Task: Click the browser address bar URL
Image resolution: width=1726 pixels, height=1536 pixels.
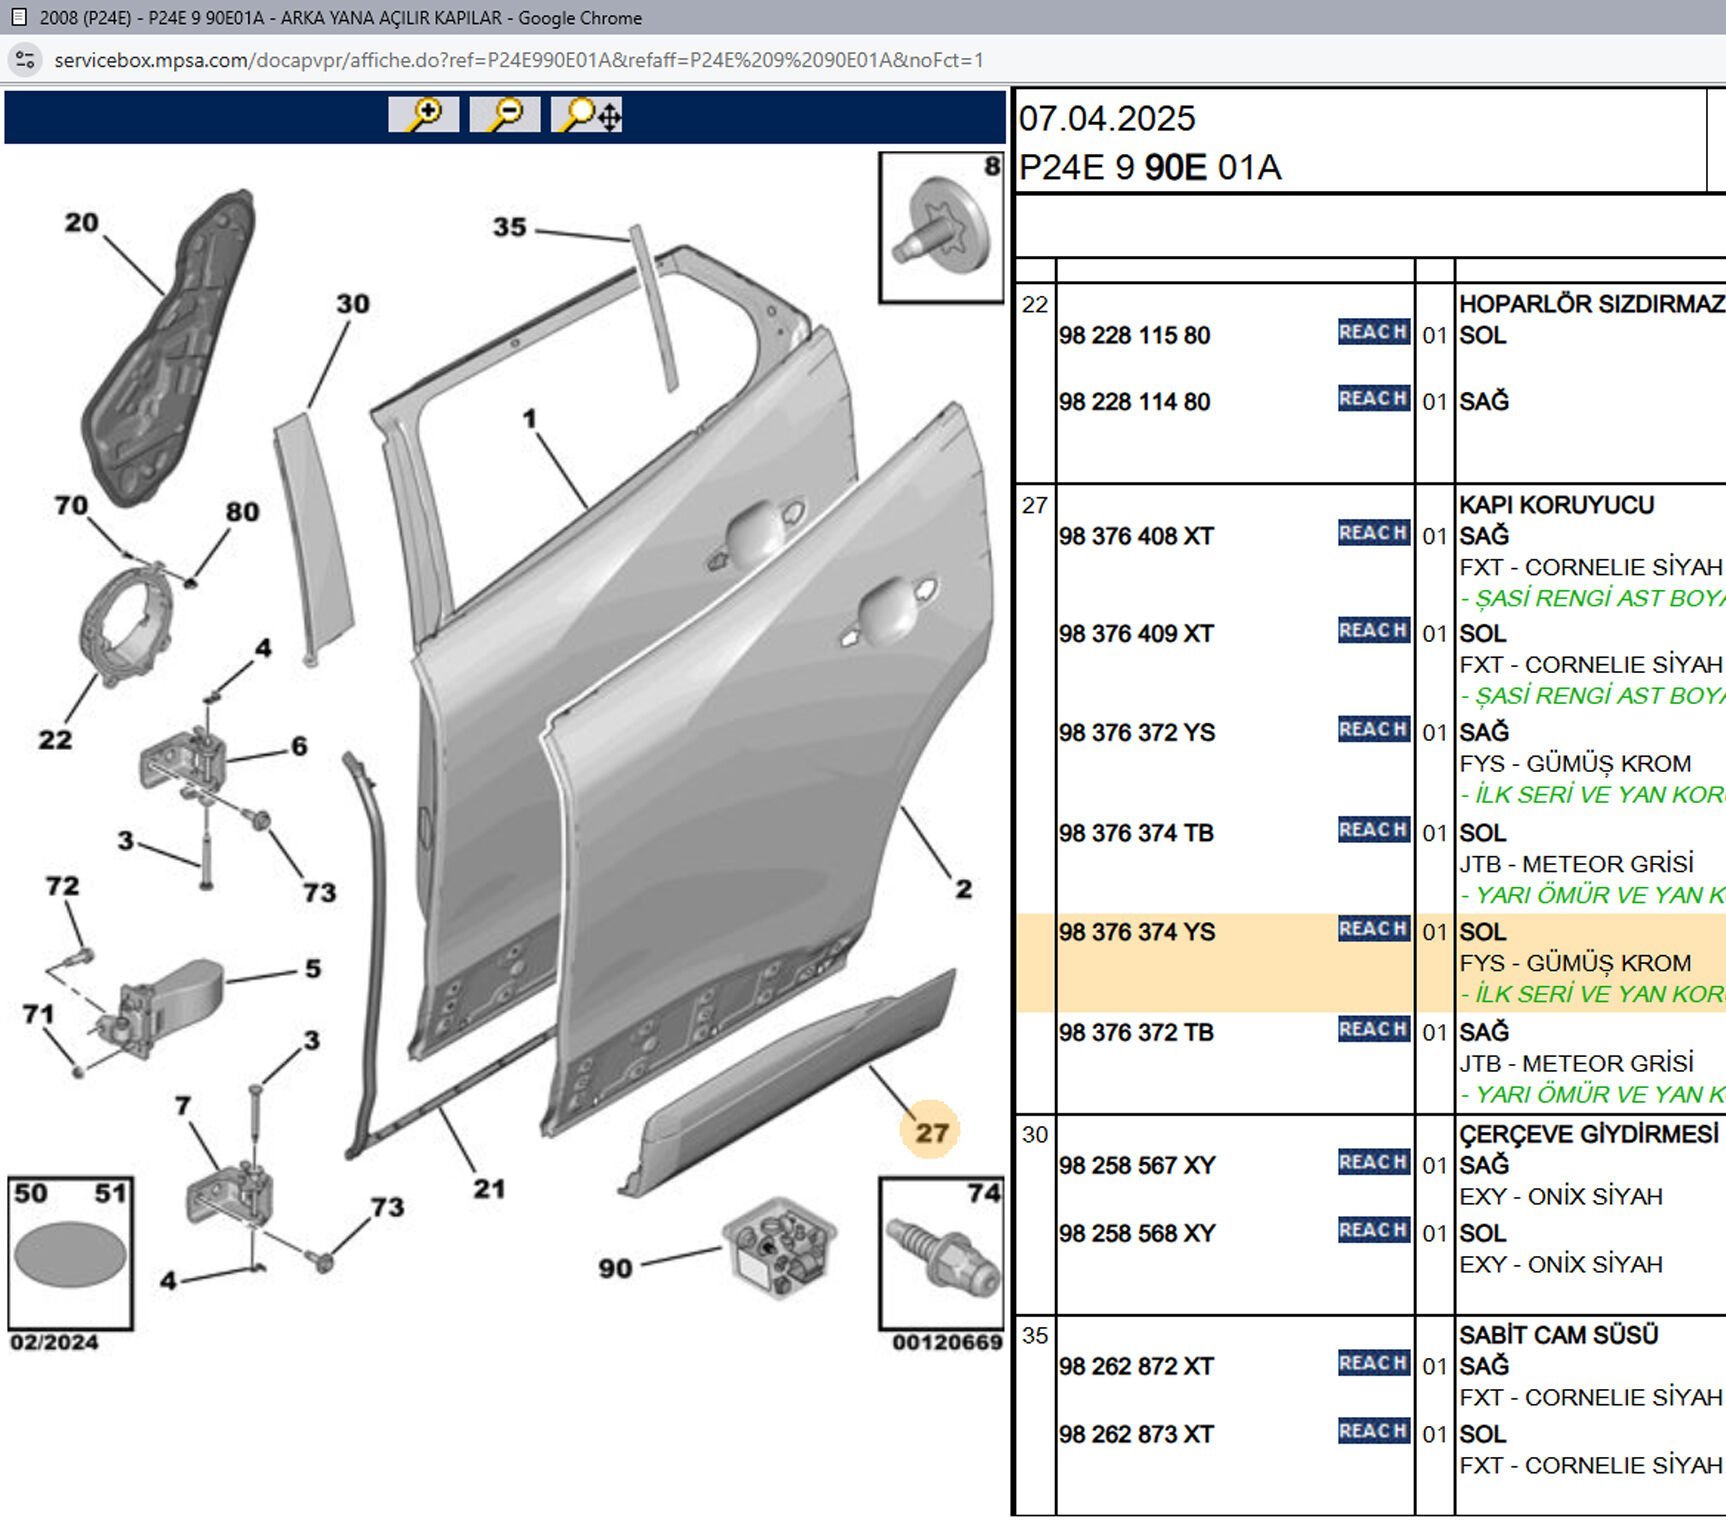Action: (x=518, y=60)
